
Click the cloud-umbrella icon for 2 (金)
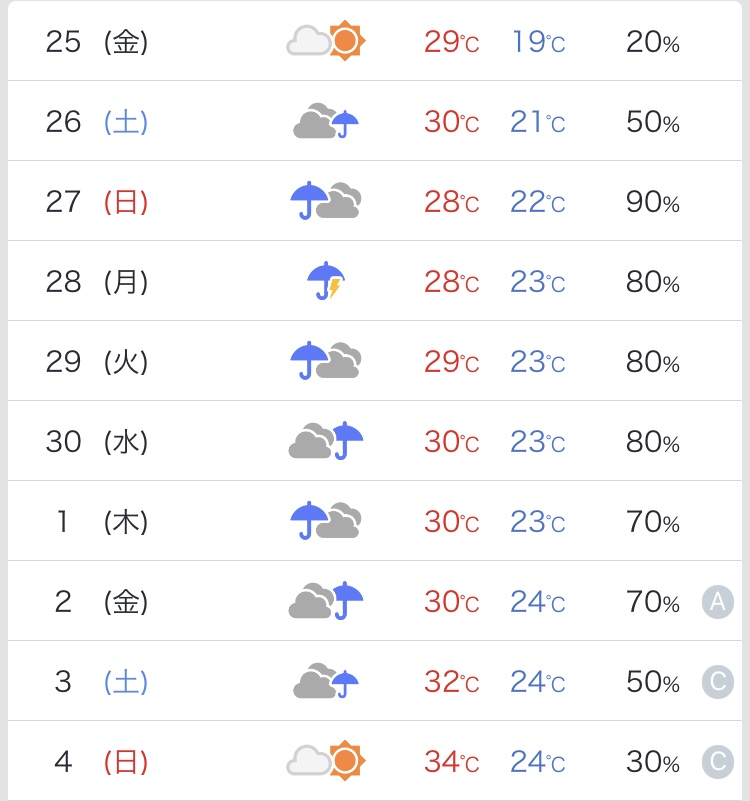point(326,601)
